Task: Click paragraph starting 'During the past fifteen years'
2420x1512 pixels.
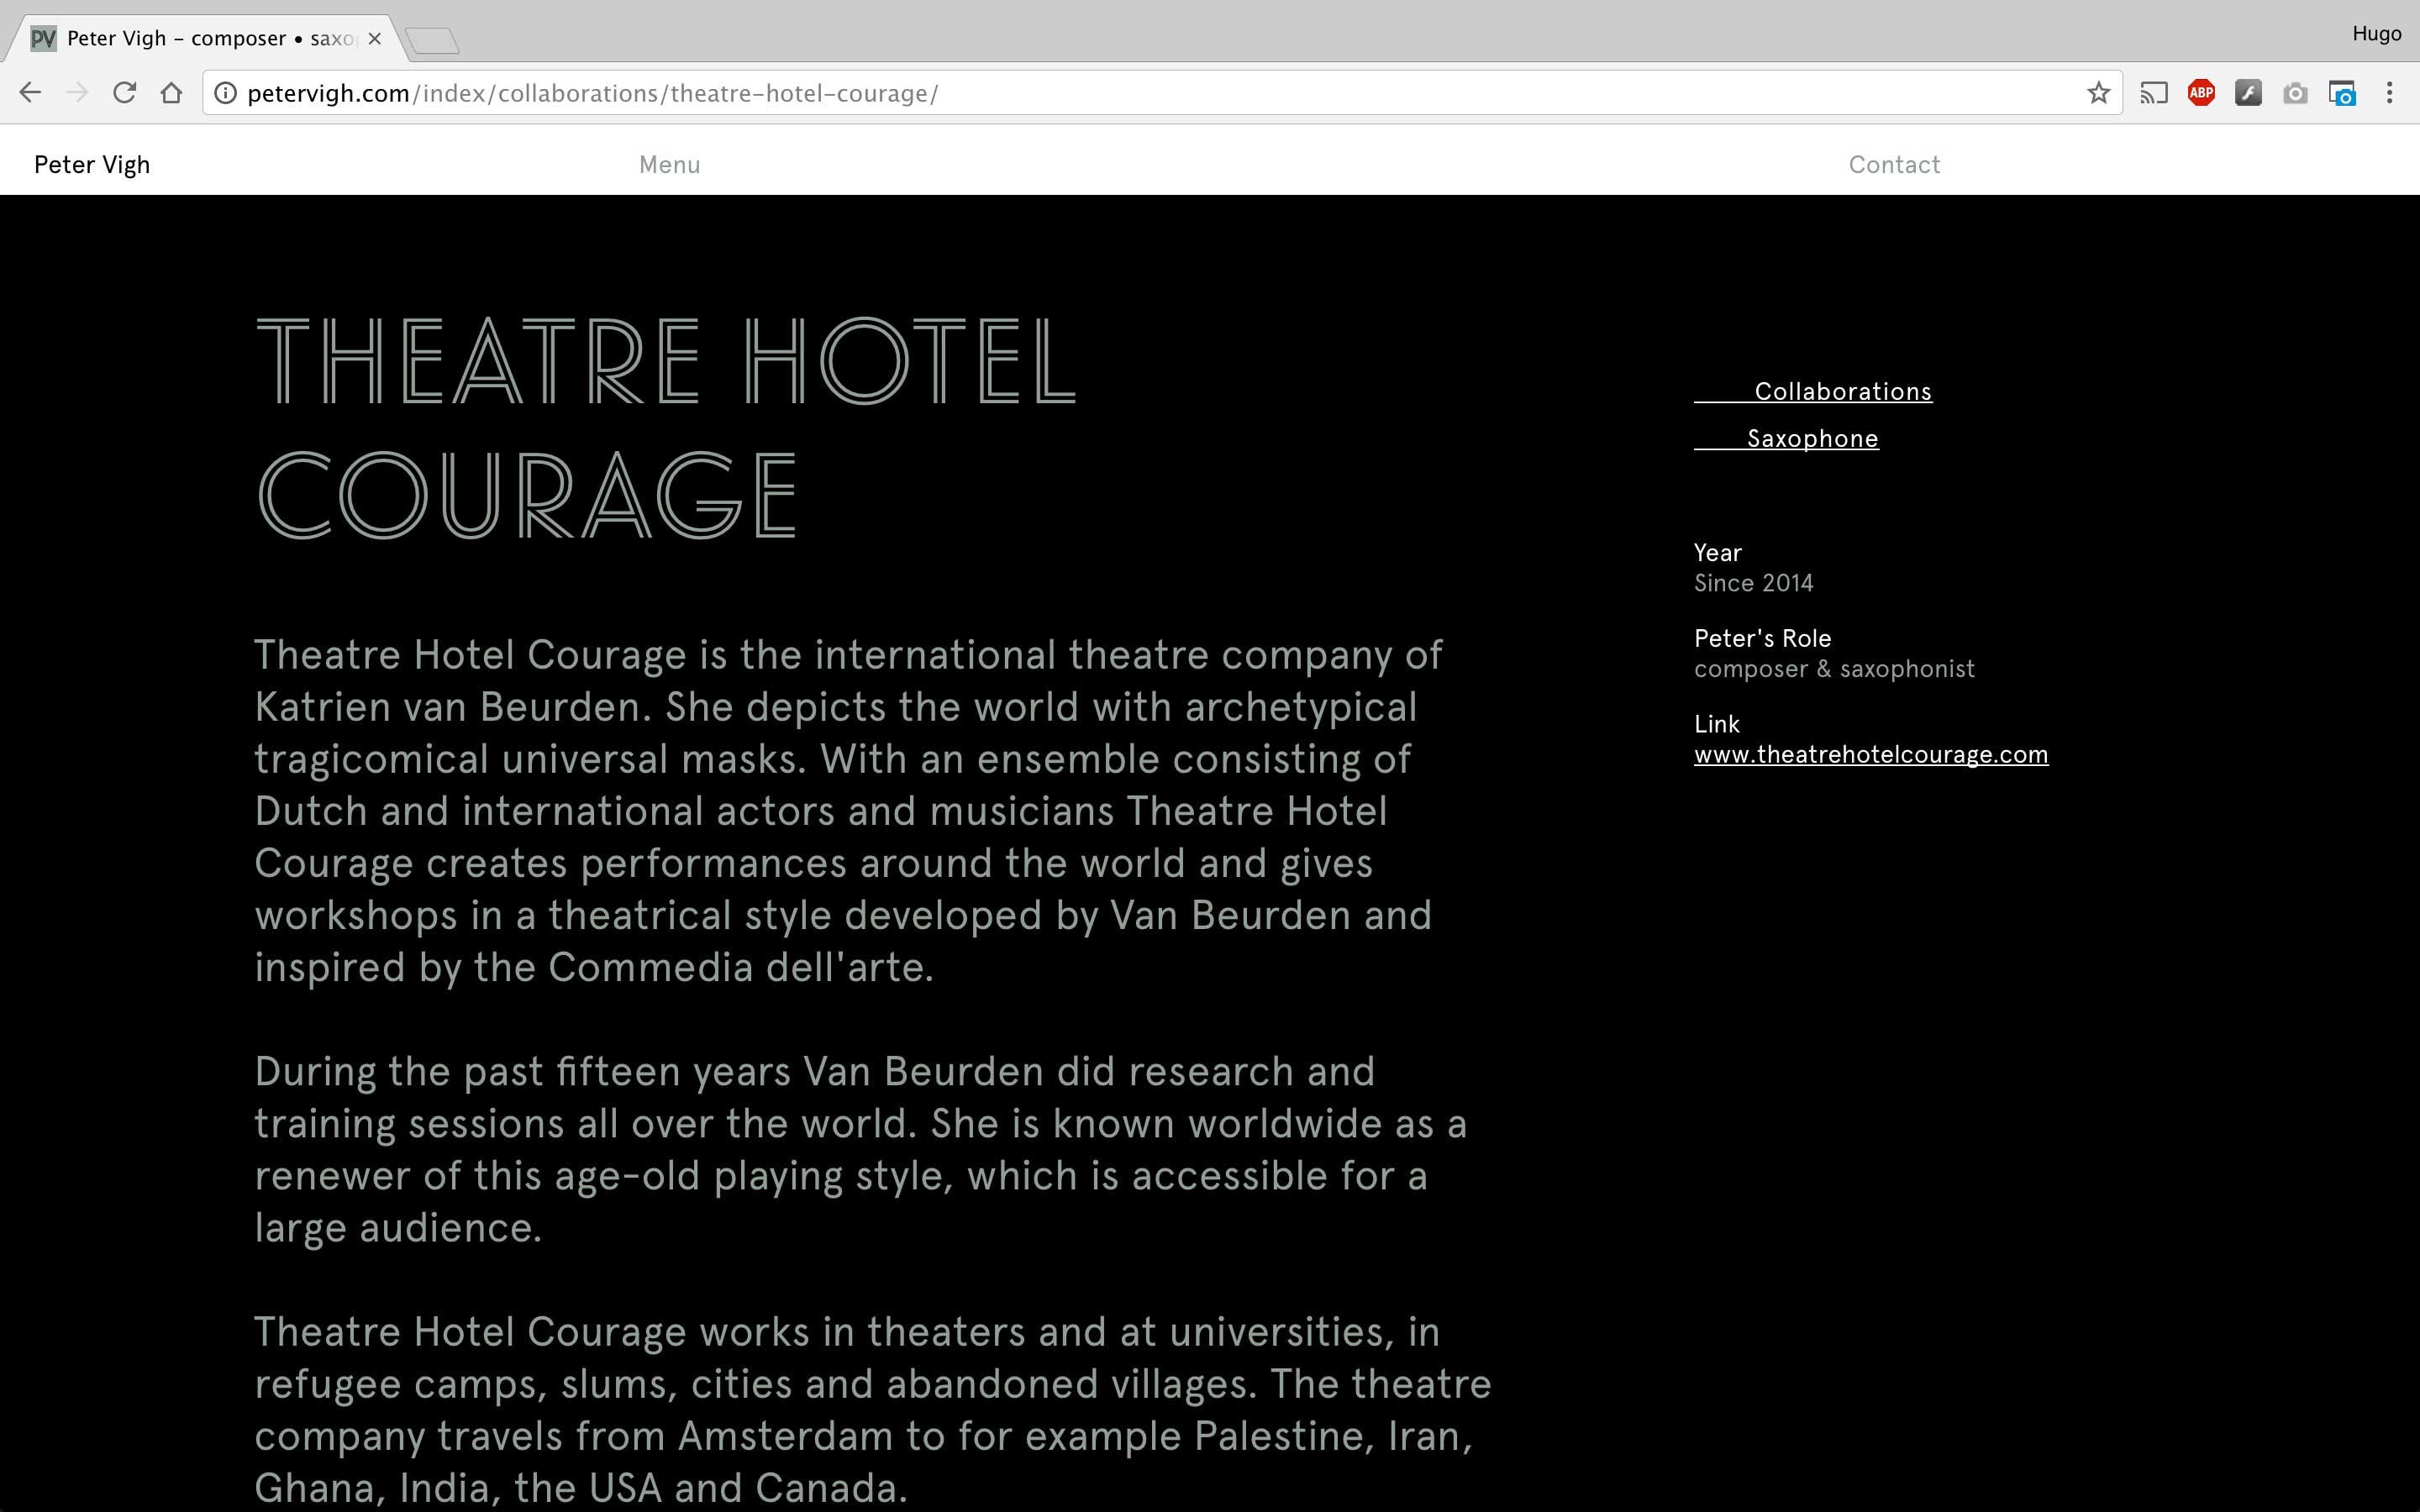Action: [860, 1150]
